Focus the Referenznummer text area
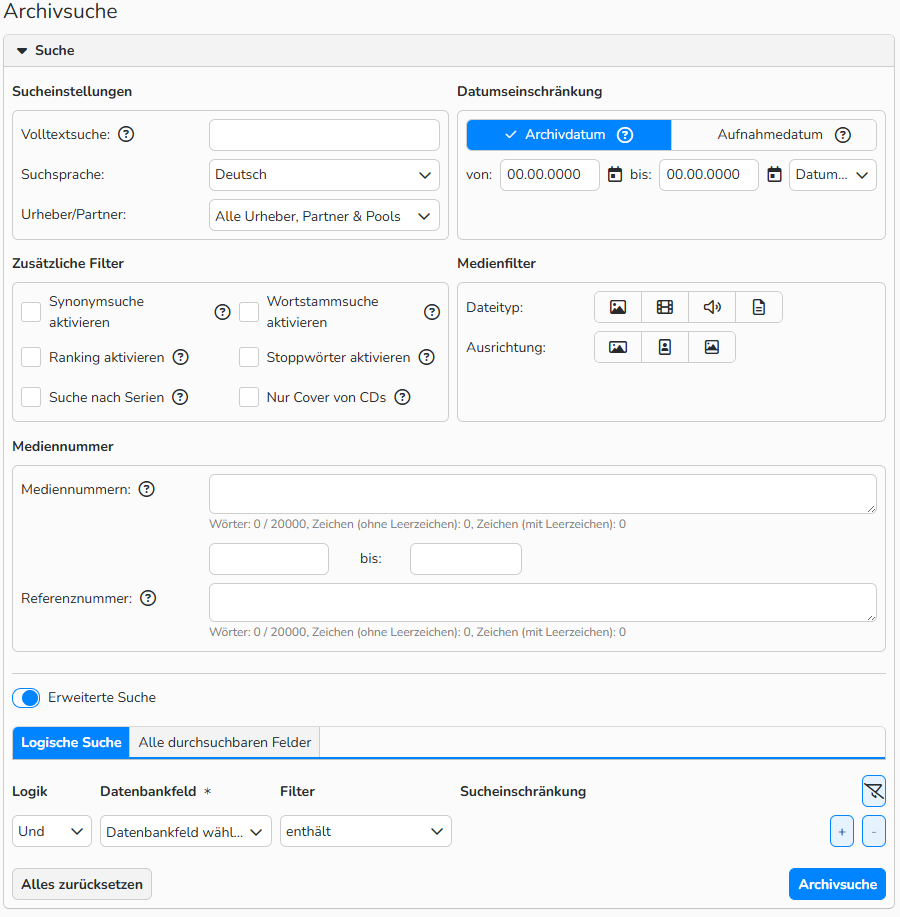900x917 pixels. pyautogui.click(x=543, y=602)
